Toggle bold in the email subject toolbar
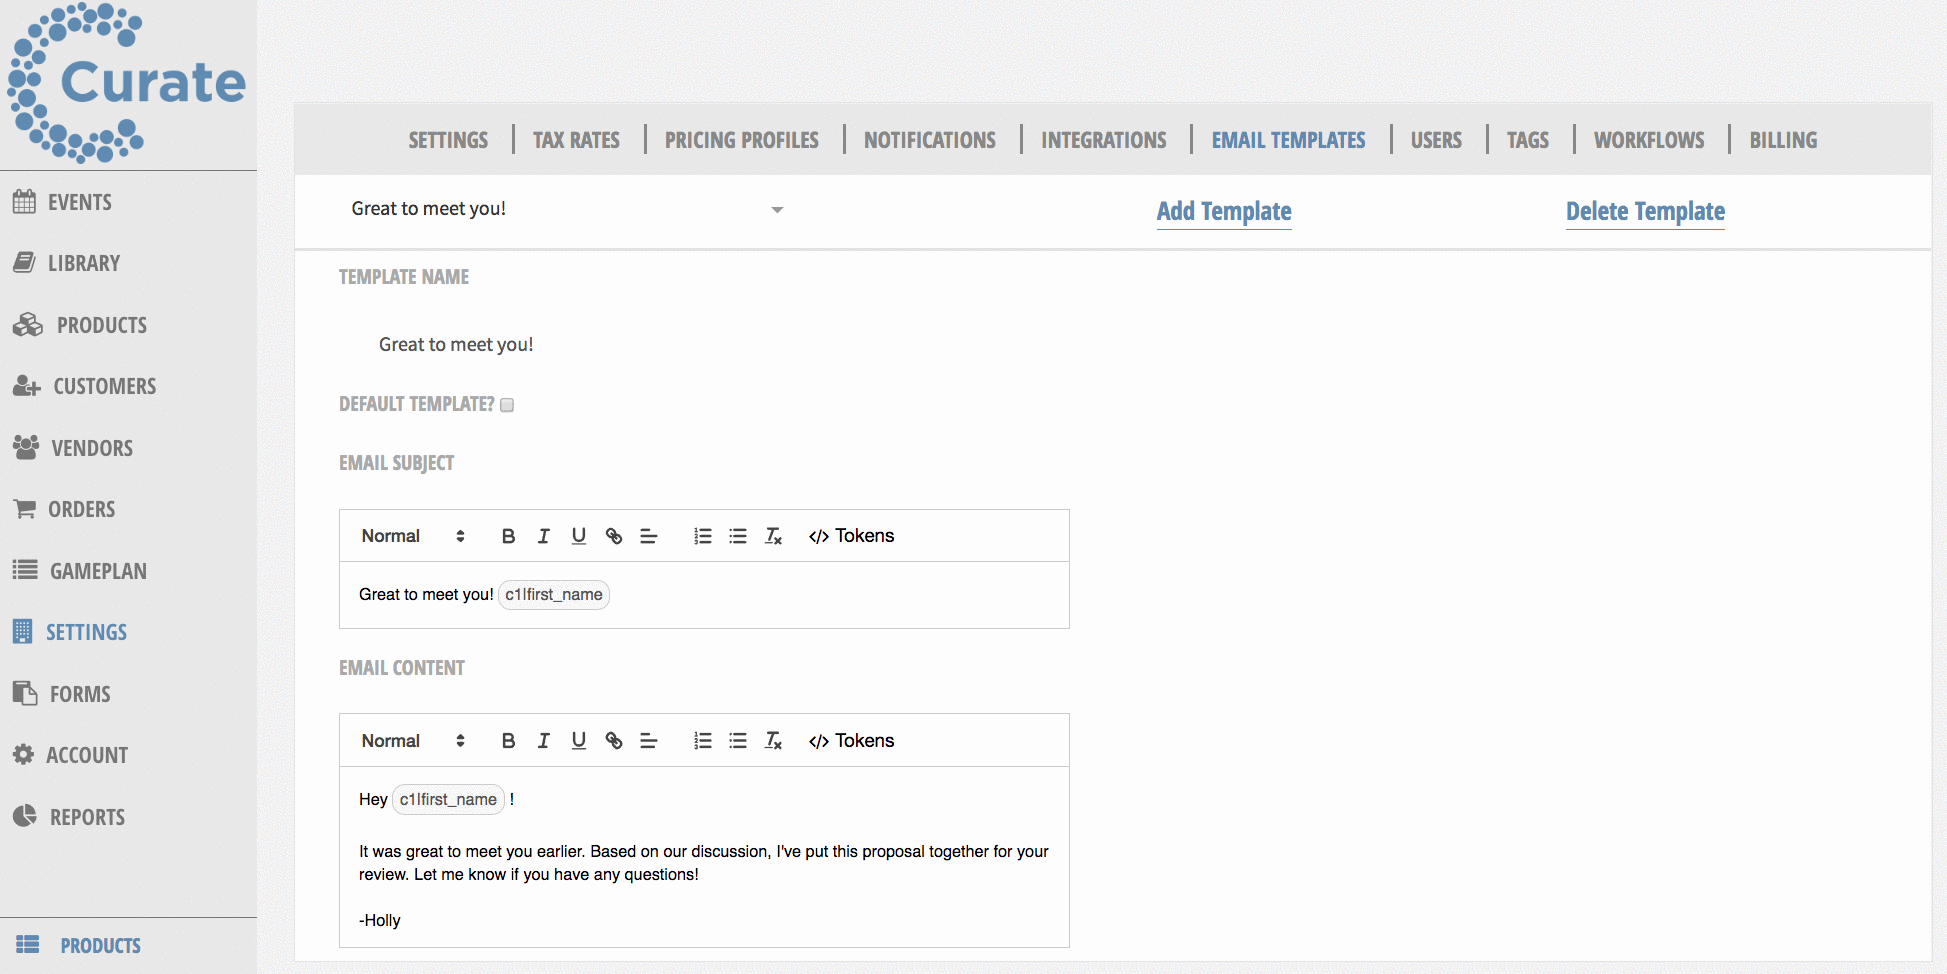 pyautogui.click(x=508, y=535)
